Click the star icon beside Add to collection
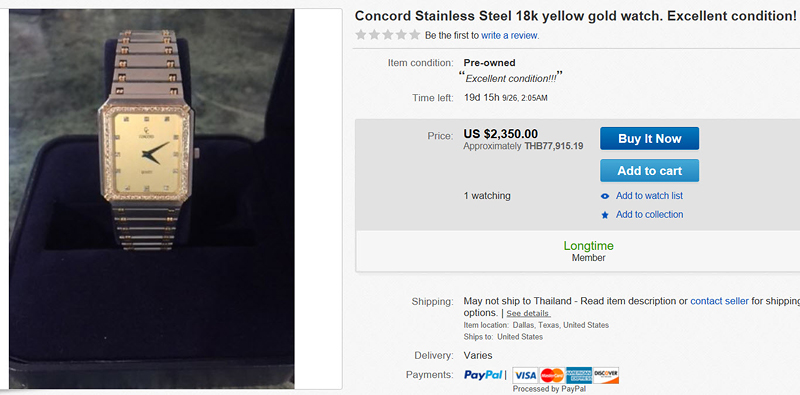 point(605,215)
